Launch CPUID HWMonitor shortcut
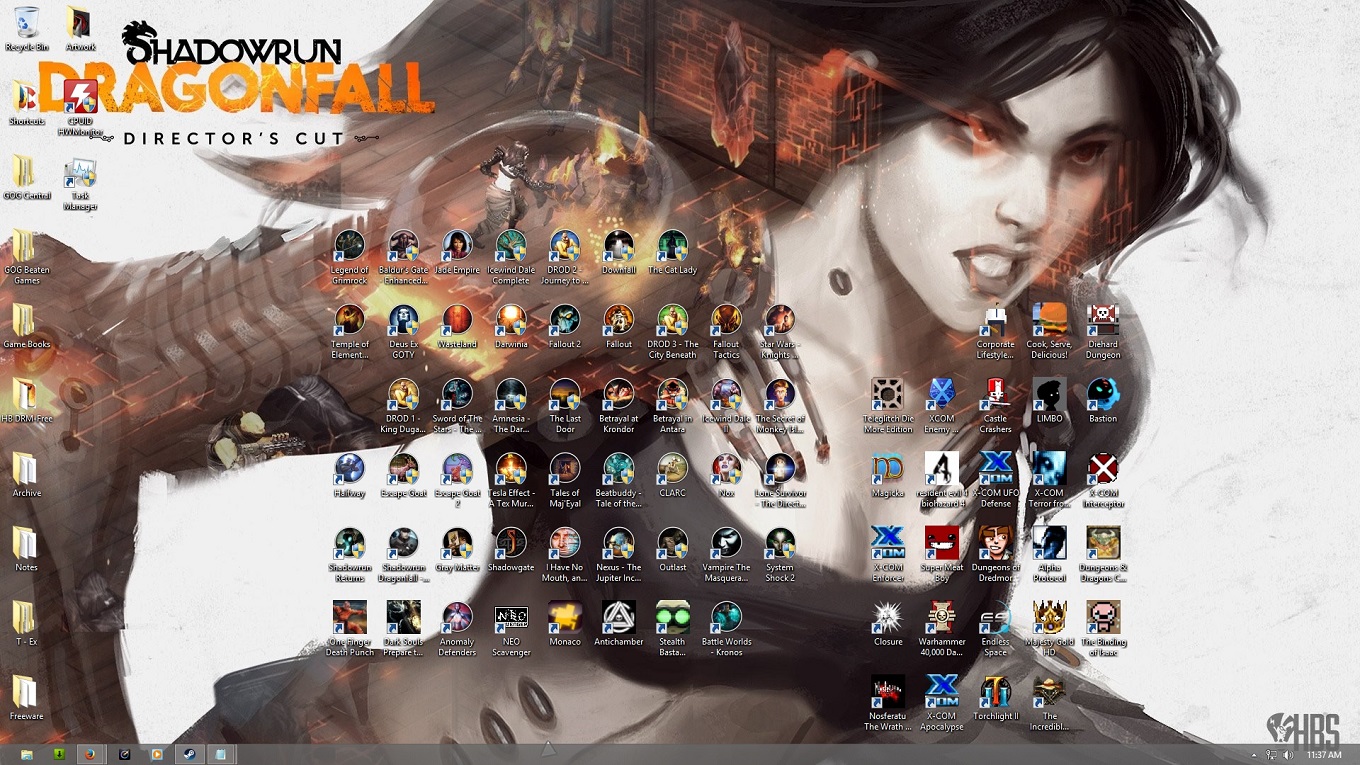 (81, 109)
